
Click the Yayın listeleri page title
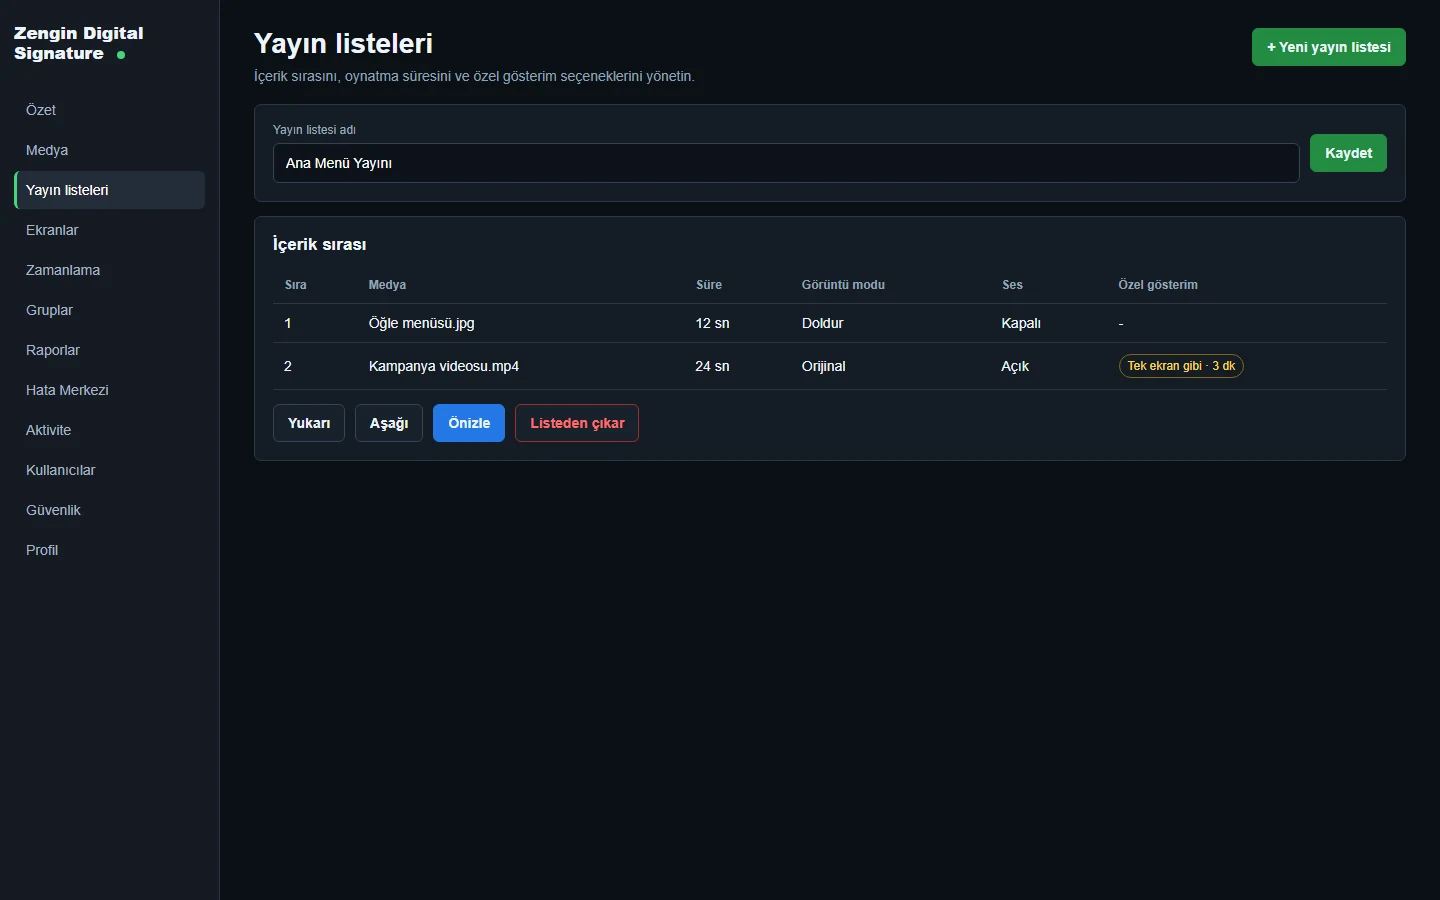tap(343, 43)
